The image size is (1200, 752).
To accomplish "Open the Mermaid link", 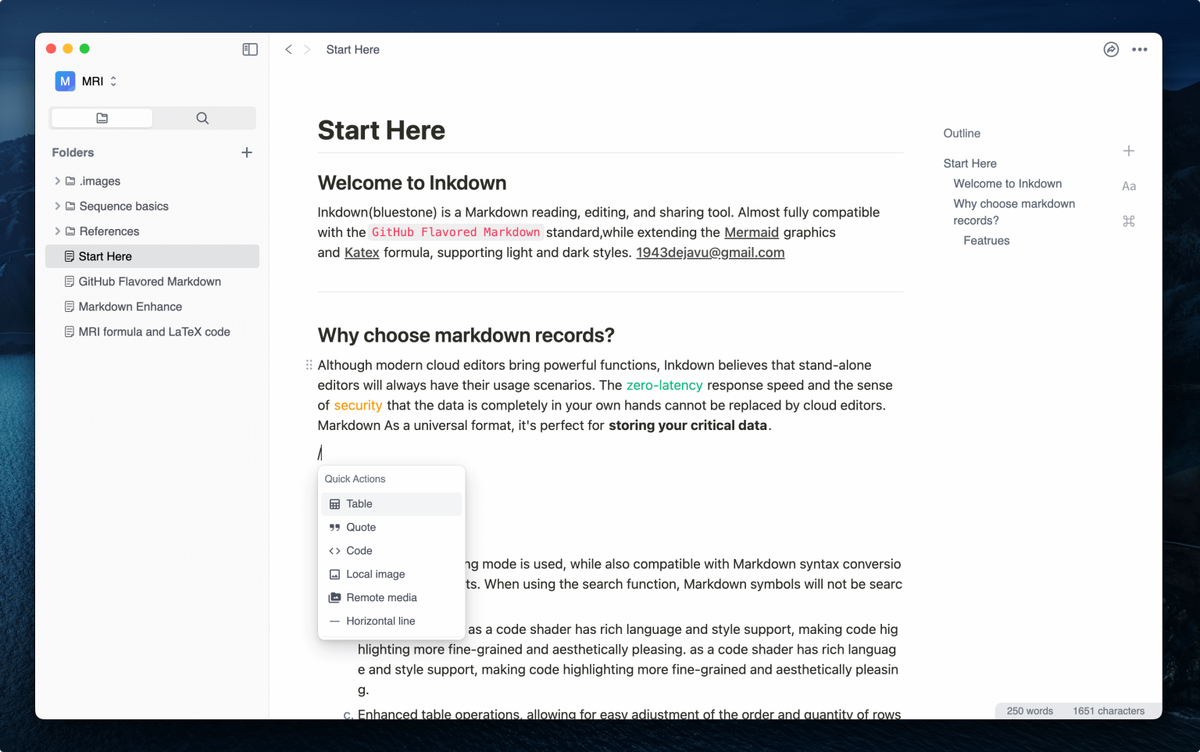I will coord(751,232).
